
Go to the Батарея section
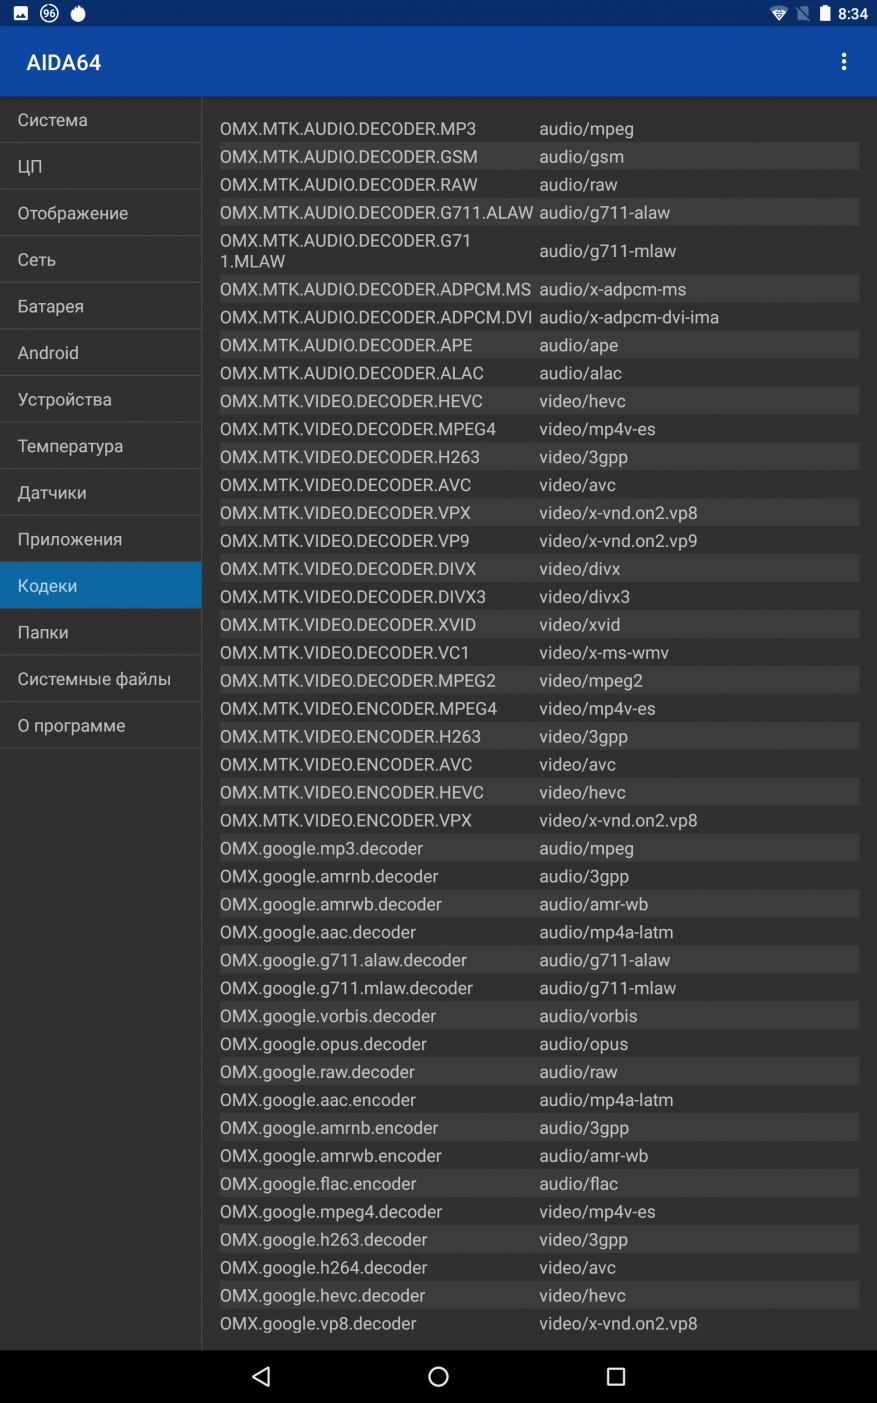click(x=100, y=306)
